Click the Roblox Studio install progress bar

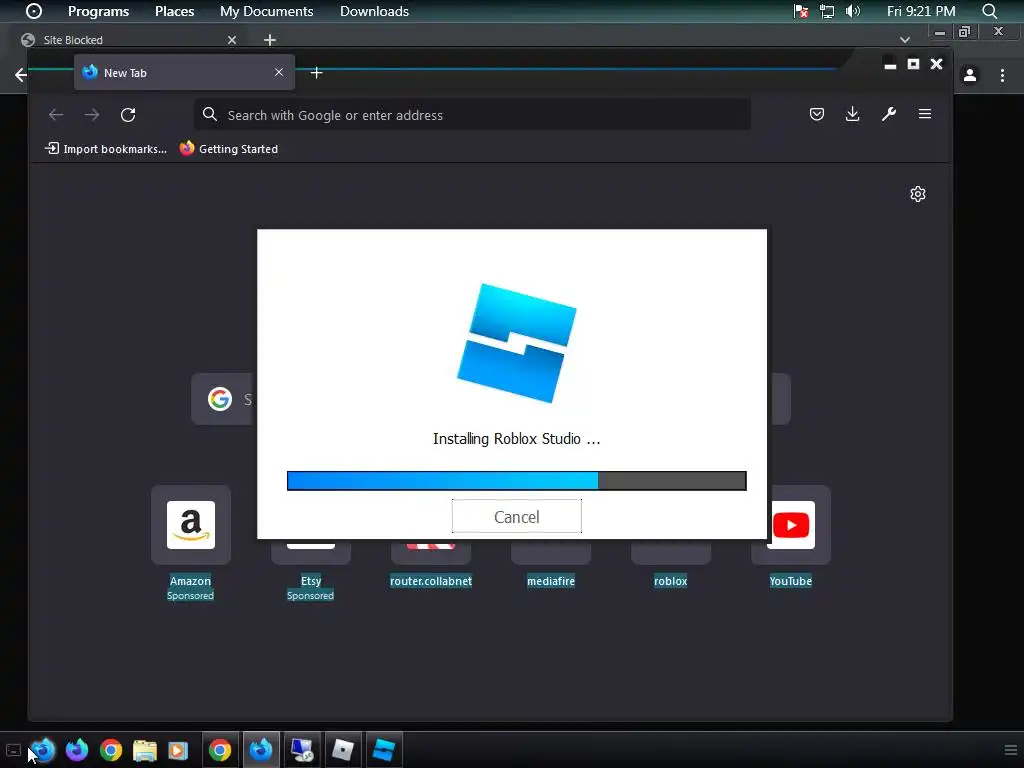(x=517, y=481)
